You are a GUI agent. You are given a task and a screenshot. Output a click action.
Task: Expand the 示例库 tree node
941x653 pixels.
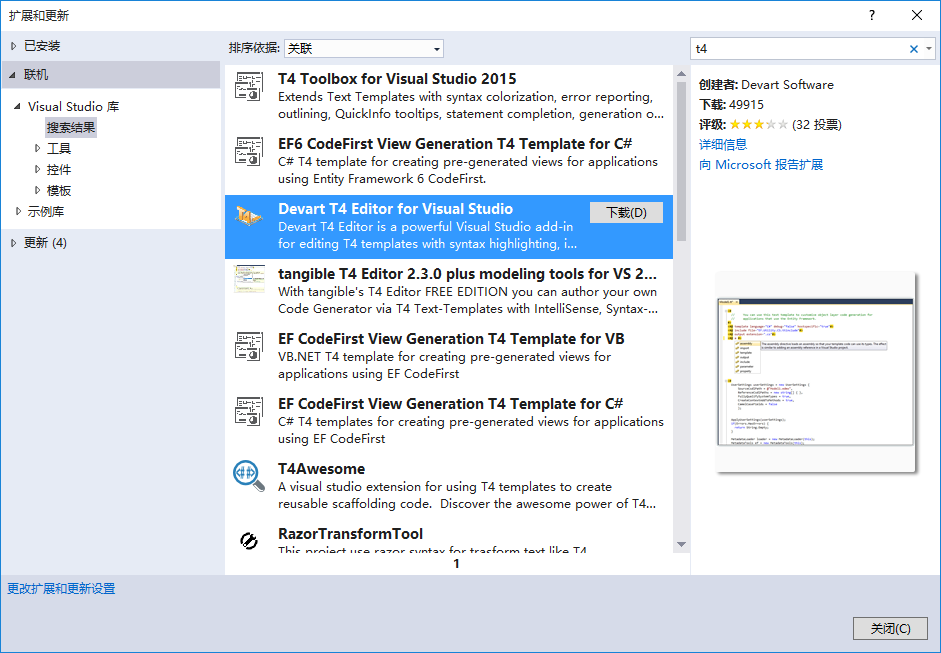pos(18,211)
